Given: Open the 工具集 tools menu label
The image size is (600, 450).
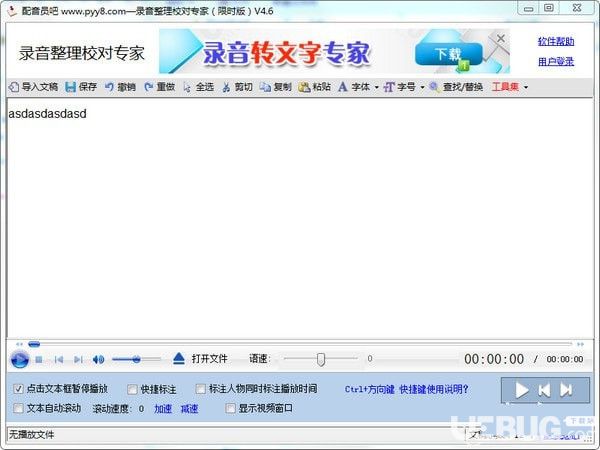Looking at the screenshot, I should [x=505, y=87].
